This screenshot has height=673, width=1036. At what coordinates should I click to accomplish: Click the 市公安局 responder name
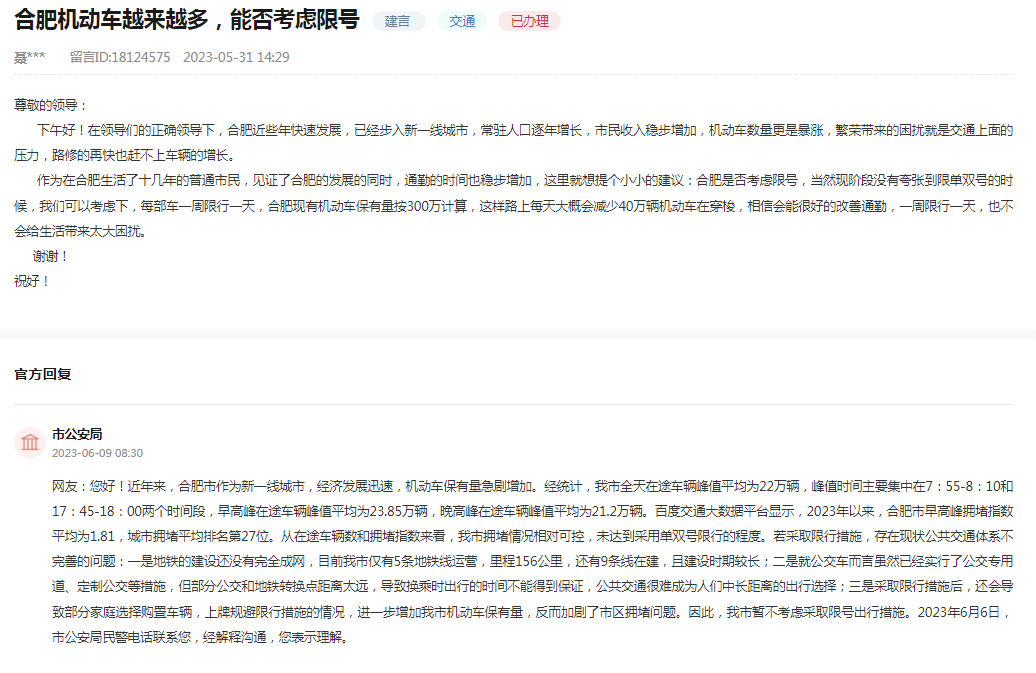click(x=77, y=434)
